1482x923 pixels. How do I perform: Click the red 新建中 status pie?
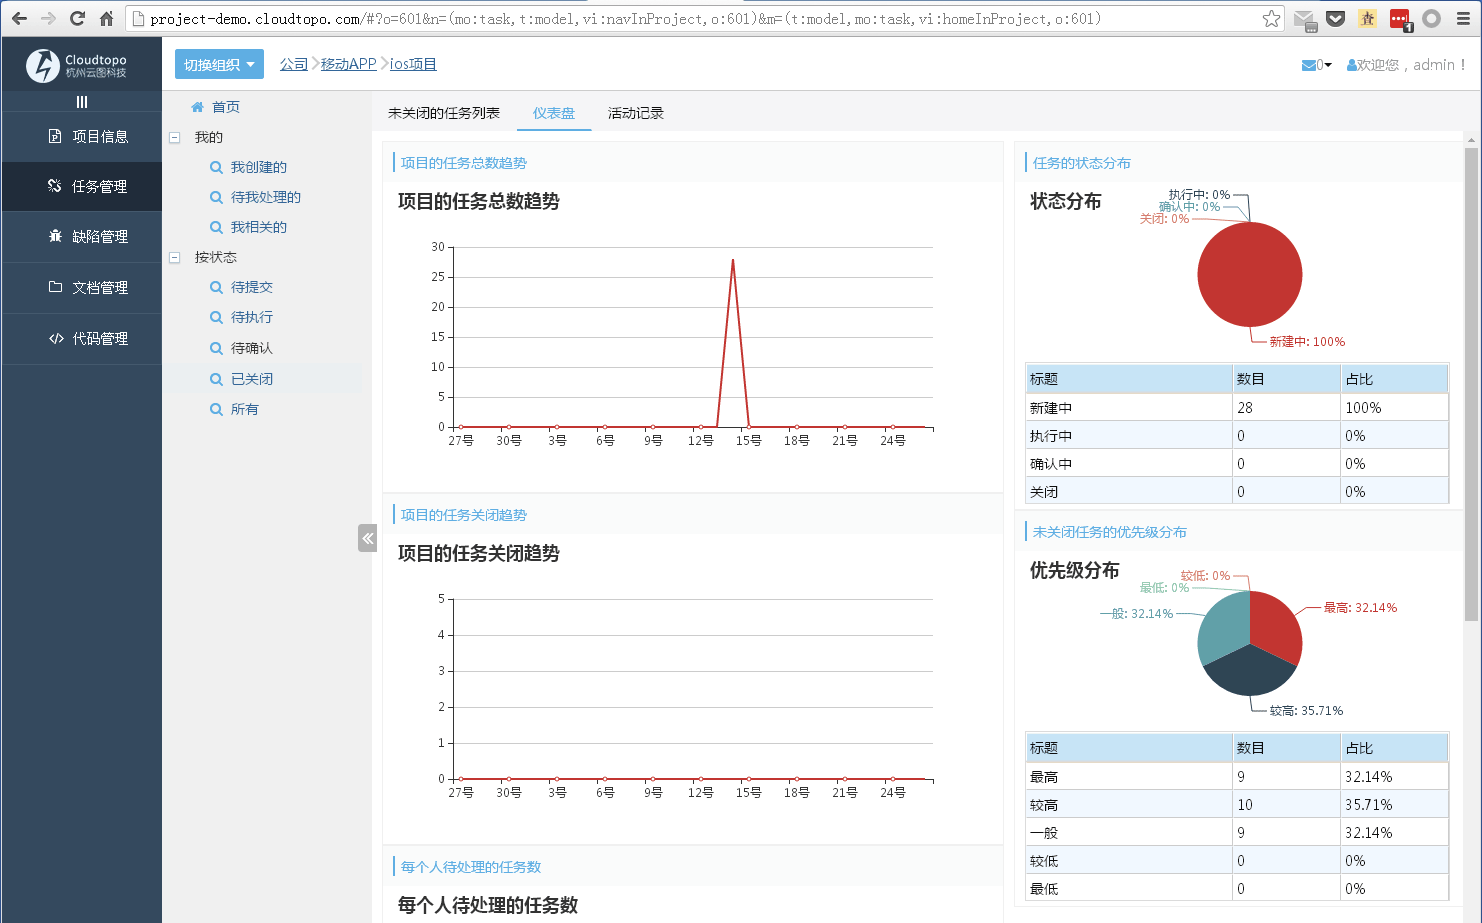point(1250,274)
